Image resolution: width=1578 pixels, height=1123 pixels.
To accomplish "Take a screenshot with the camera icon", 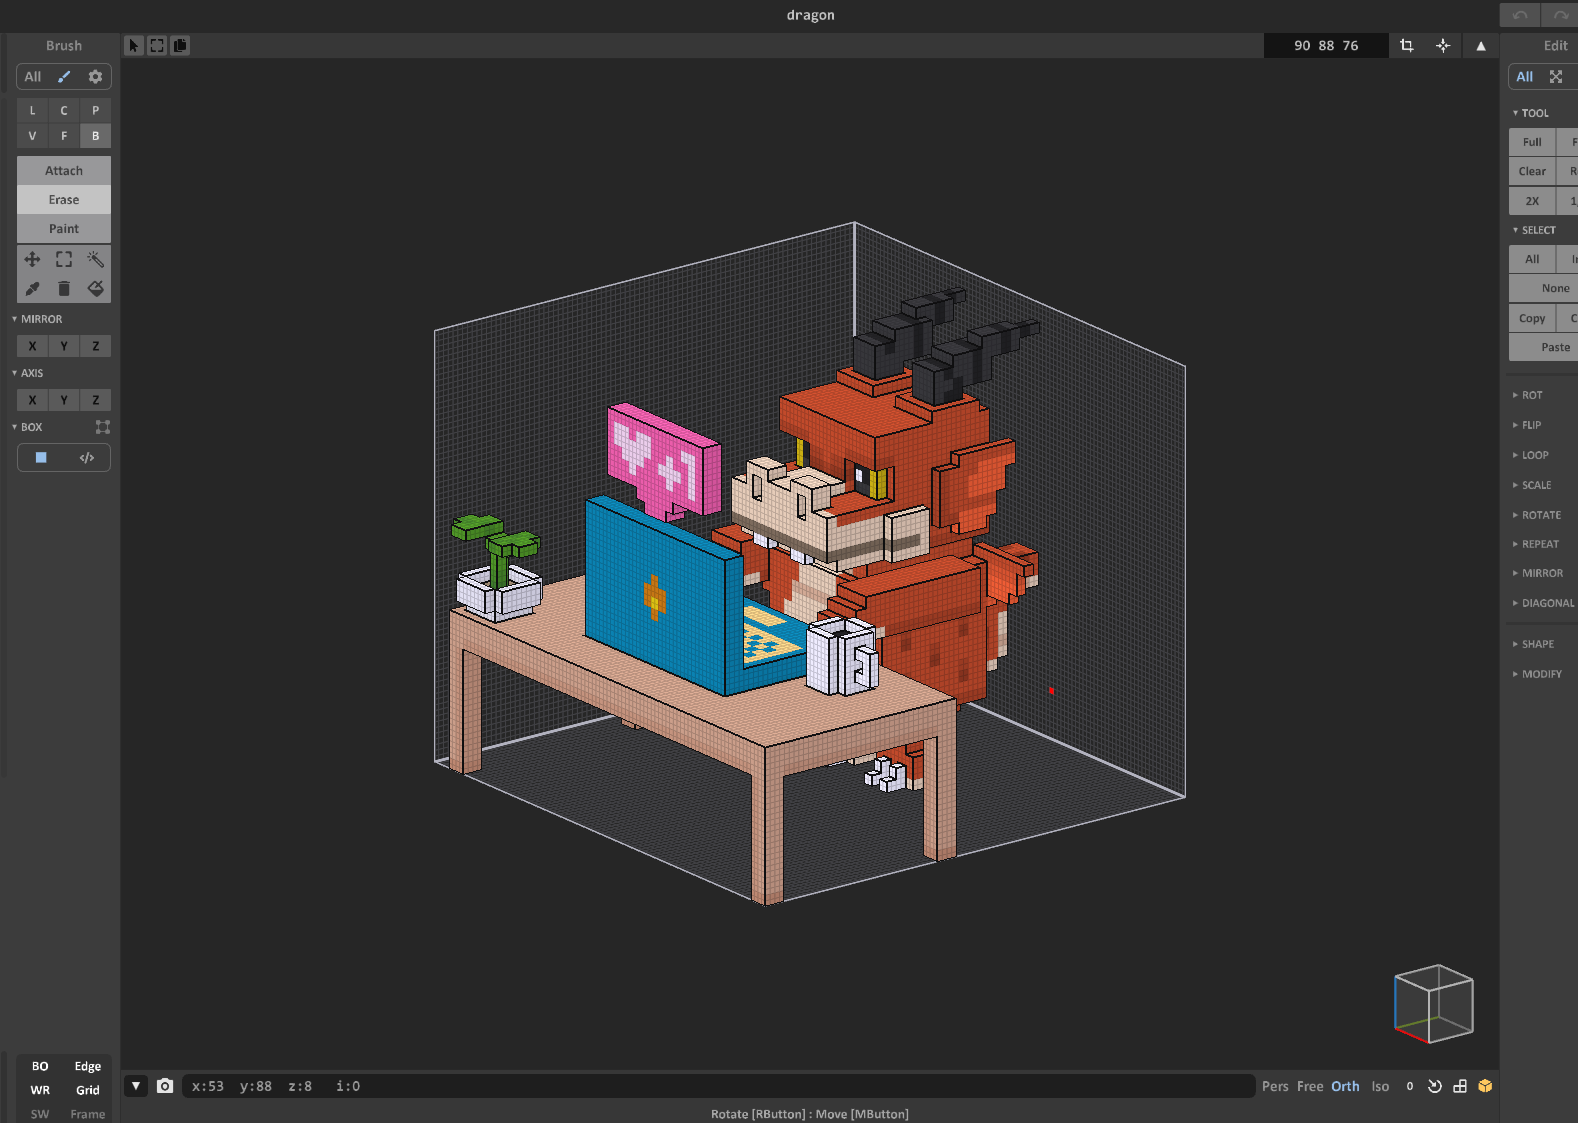I will pyautogui.click(x=165, y=1086).
